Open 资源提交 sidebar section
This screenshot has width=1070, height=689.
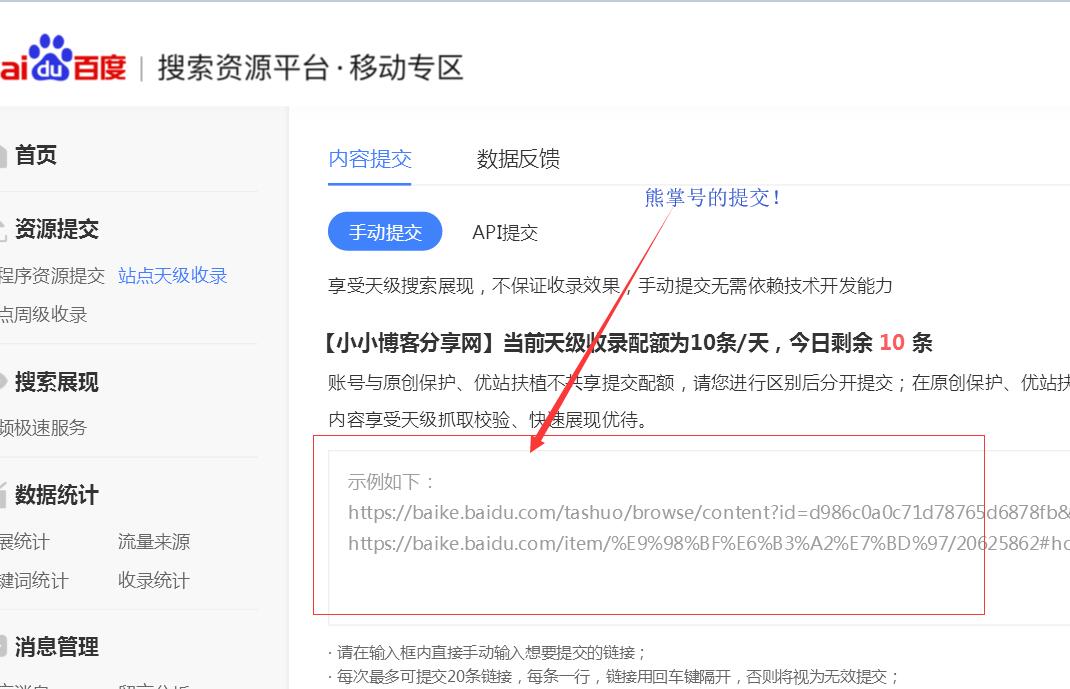[57, 229]
